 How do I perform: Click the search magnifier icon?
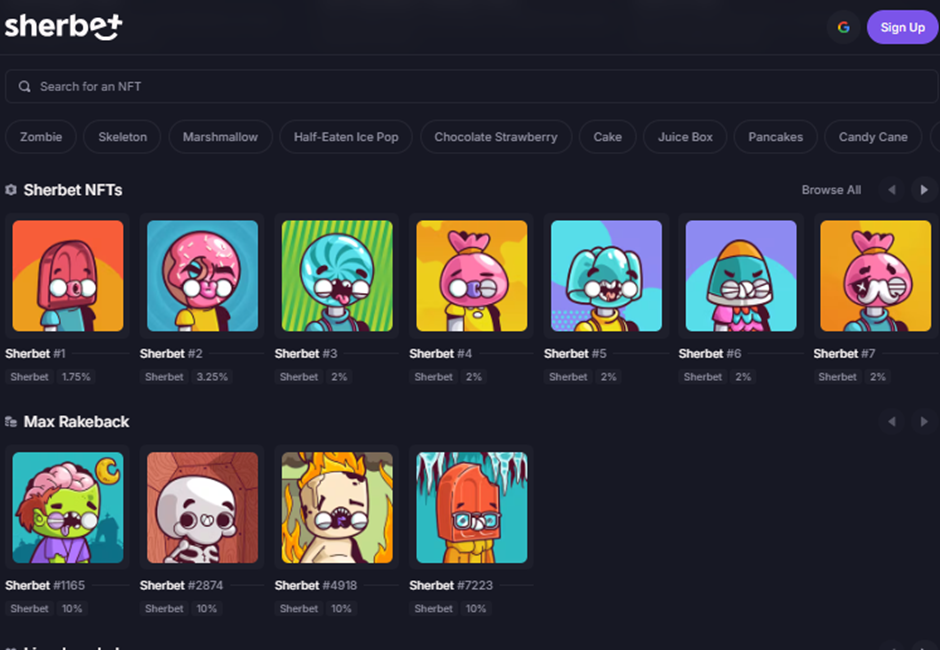pyautogui.click(x=25, y=87)
